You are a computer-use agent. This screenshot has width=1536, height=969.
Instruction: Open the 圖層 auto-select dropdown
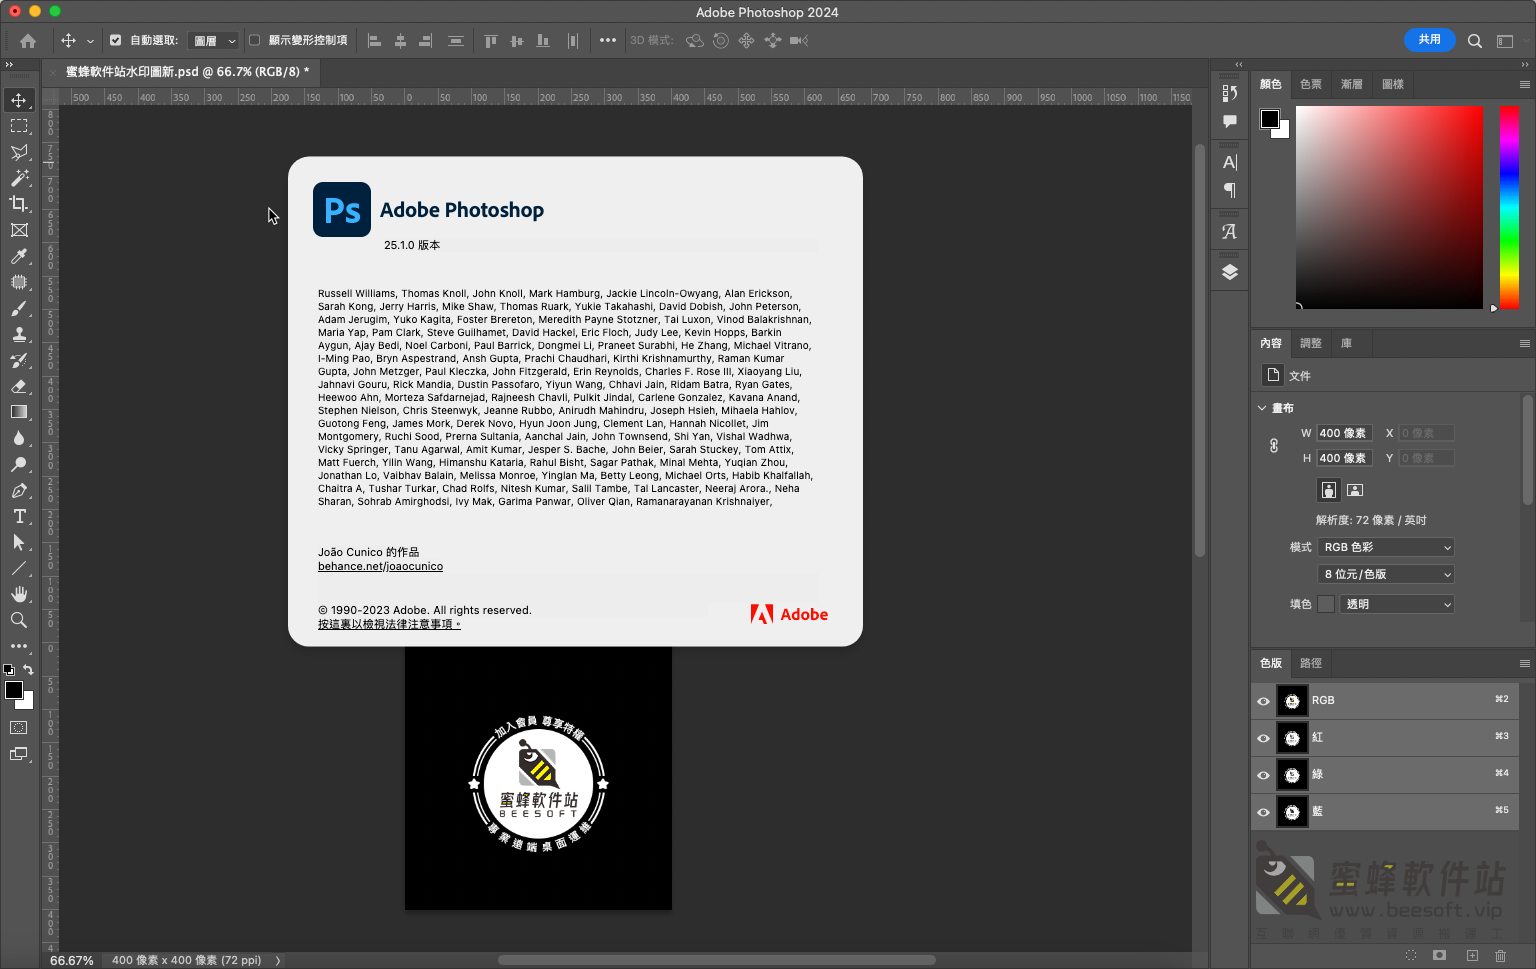click(x=214, y=41)
